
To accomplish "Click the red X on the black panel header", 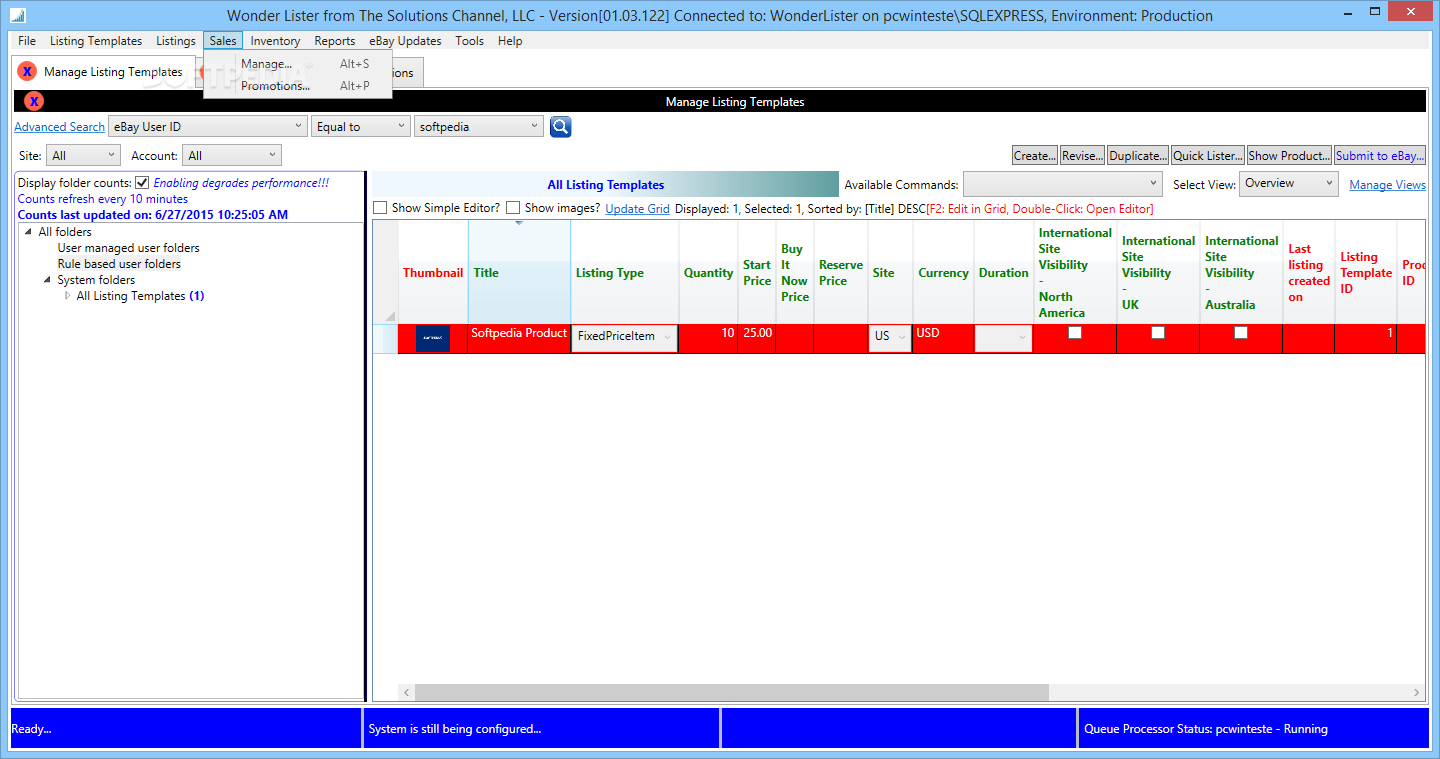I will tap(34, 101).
